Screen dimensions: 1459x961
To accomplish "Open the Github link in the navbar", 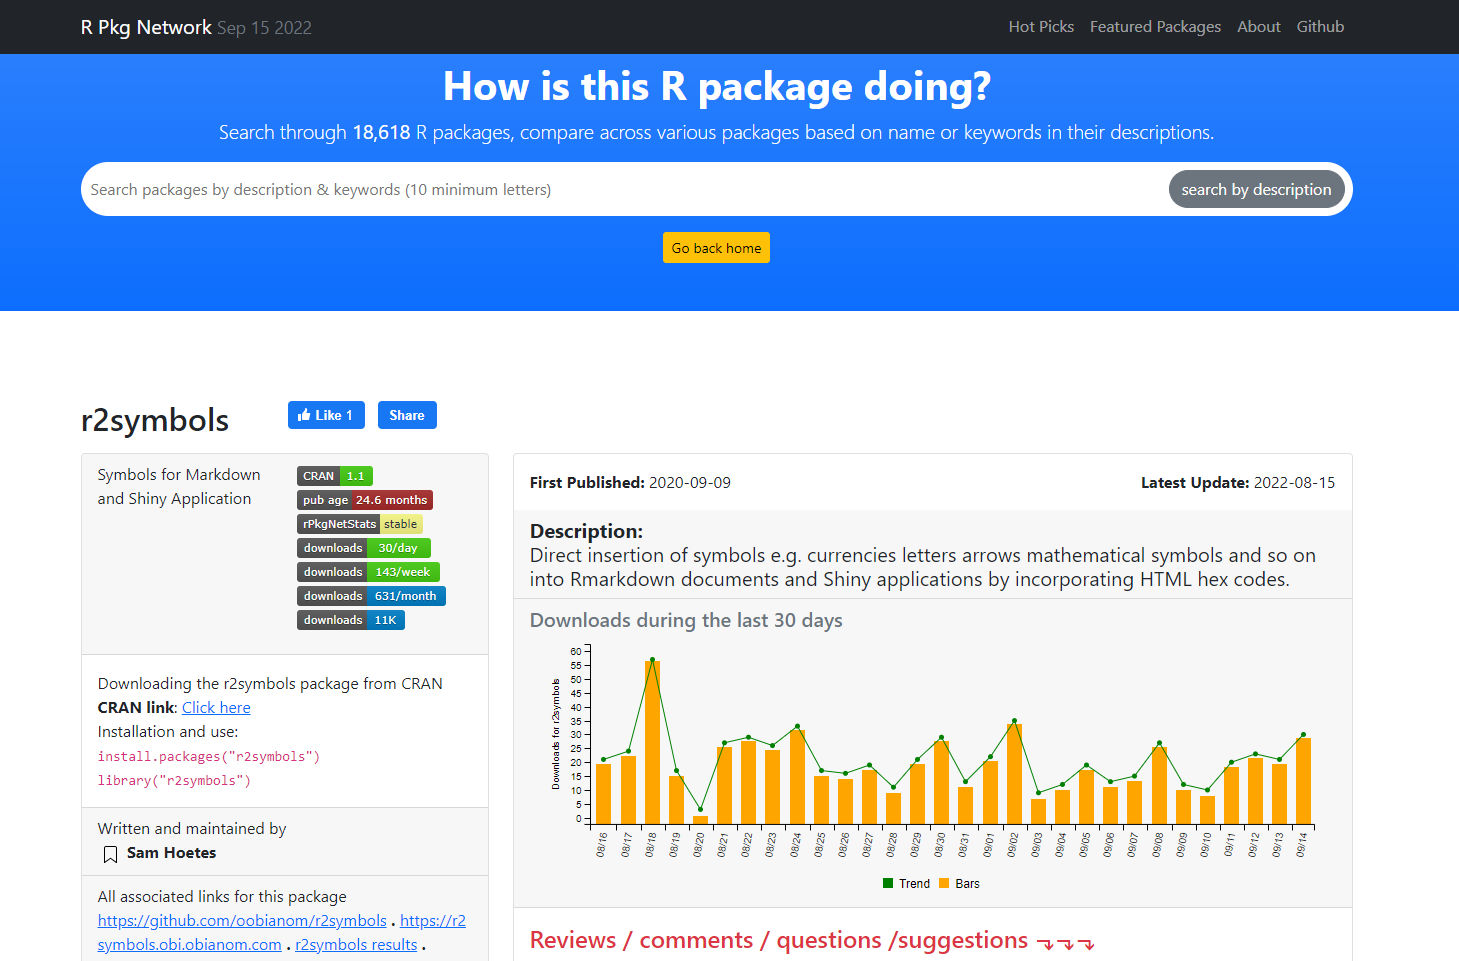I will (1320, 27).
